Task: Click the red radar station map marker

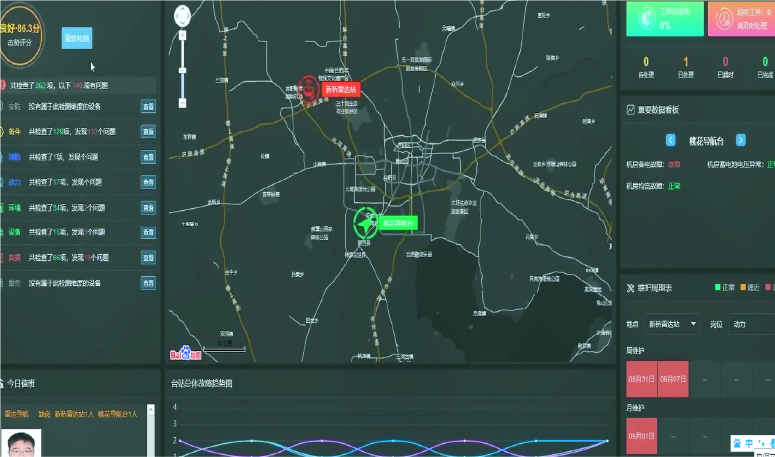Action: coord(311,89)
